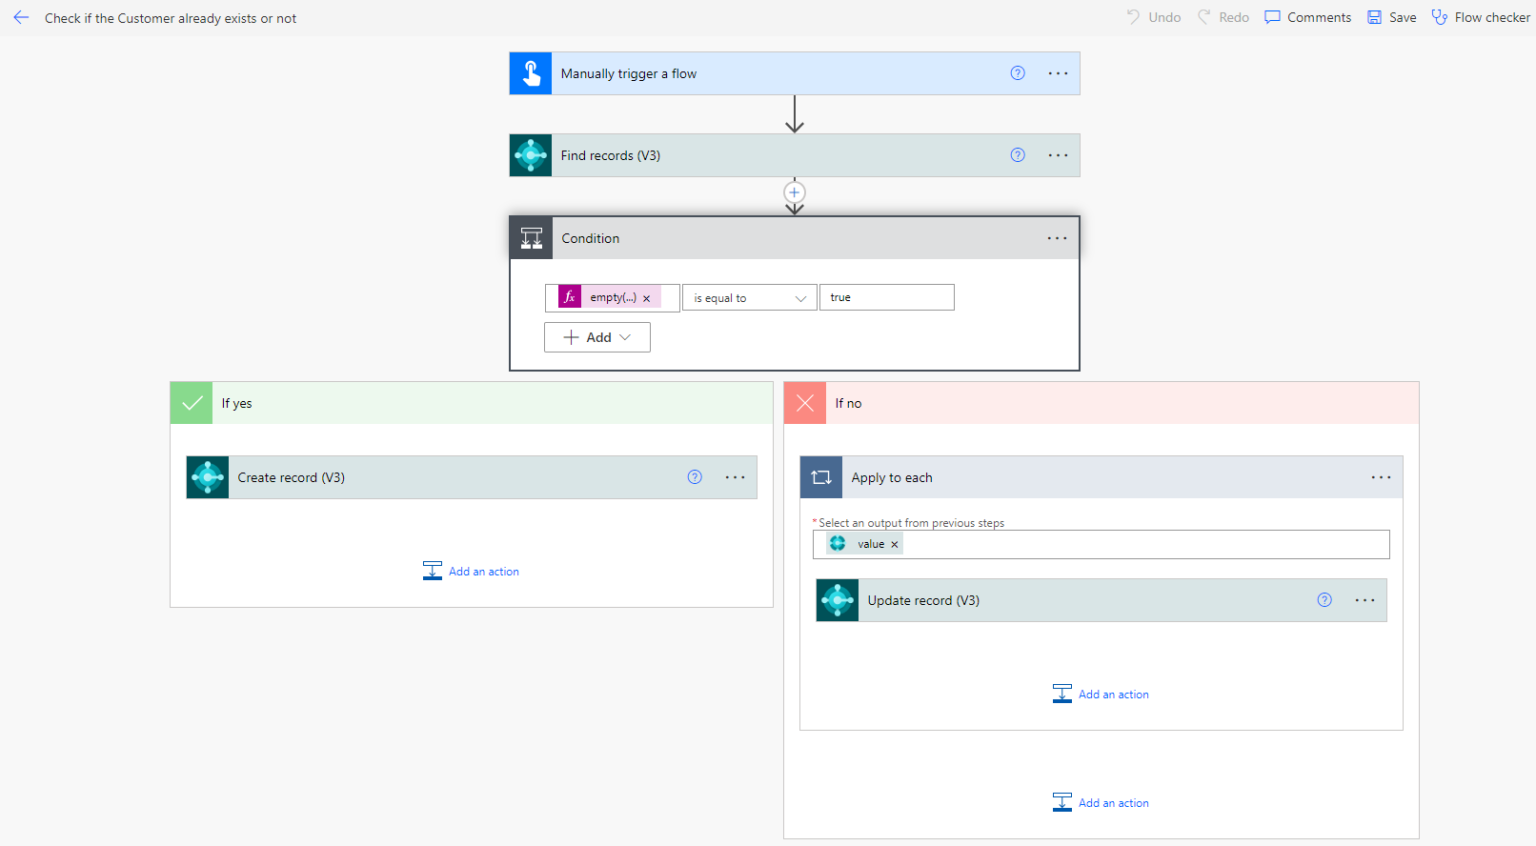Click the Apply to each loop icon
This screenshot has width=1536, height=846.
[821, 477]
